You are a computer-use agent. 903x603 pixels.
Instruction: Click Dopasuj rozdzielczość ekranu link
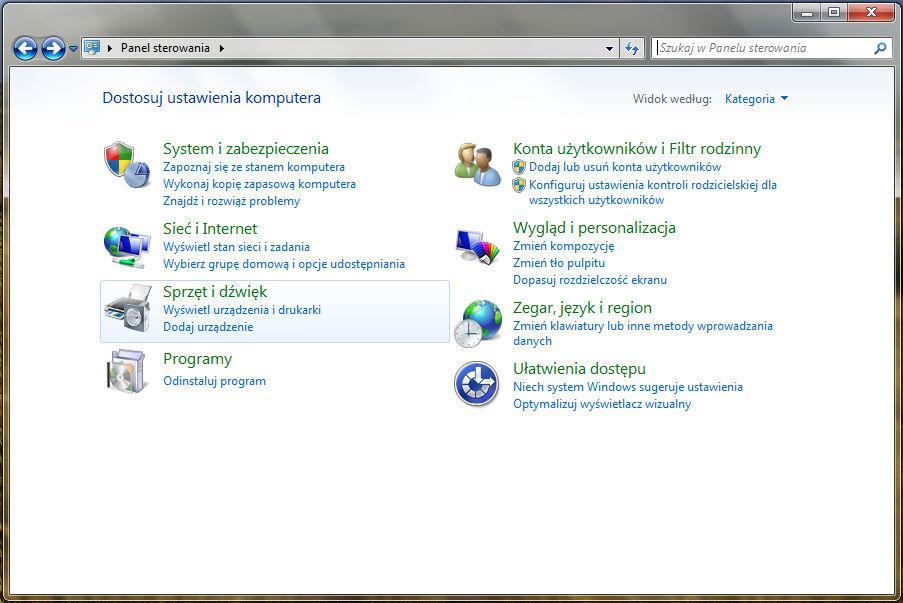click(x=590, y=280)
